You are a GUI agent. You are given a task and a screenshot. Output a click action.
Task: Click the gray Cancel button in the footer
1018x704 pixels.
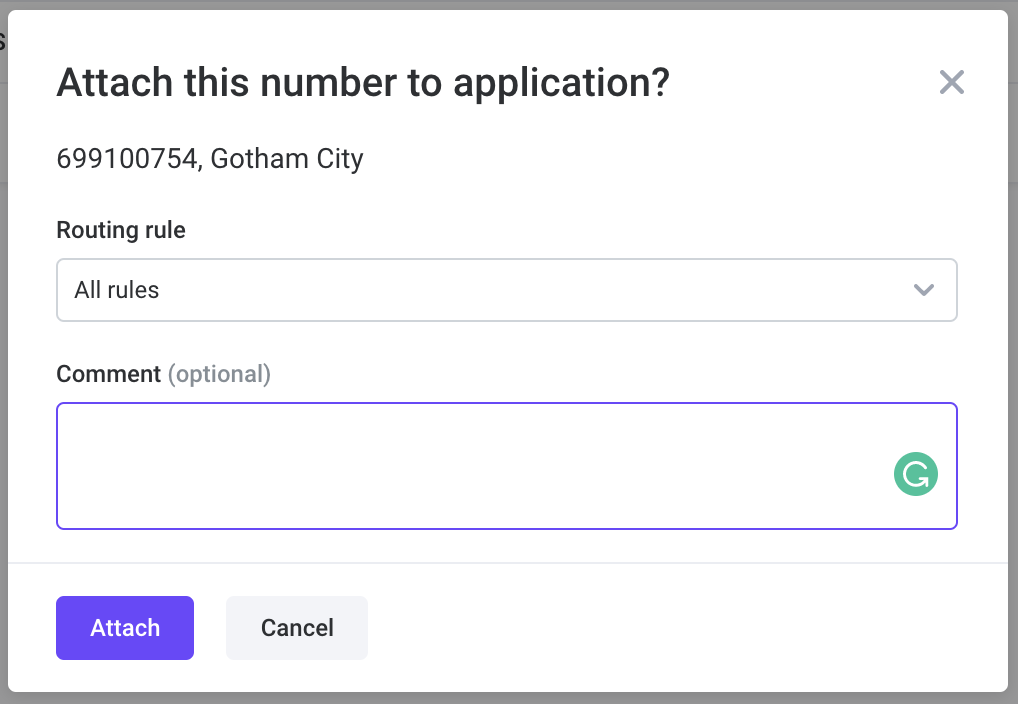[x=297, y=628]
